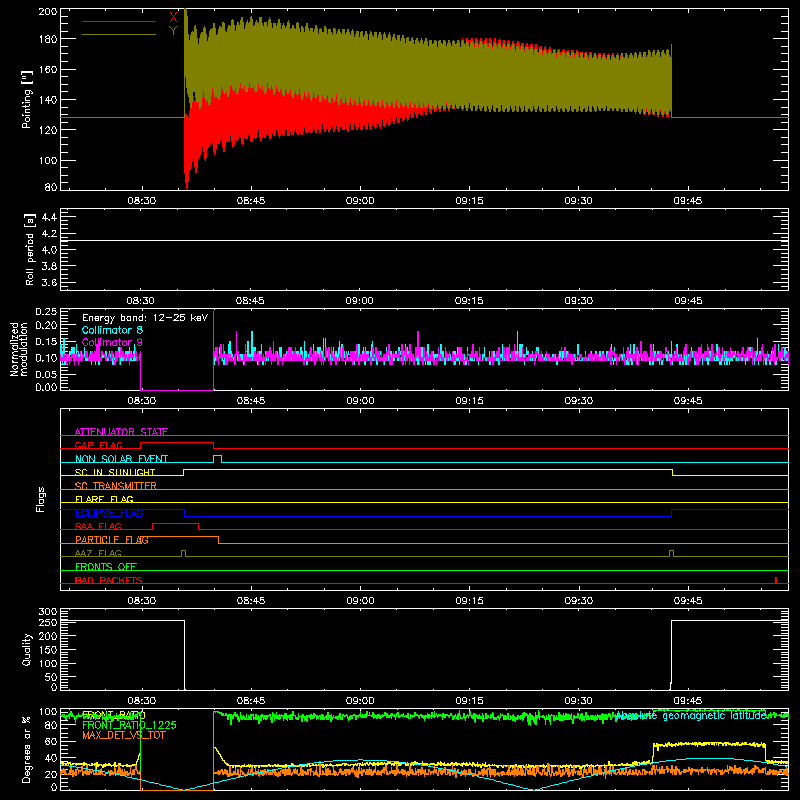This screenshot has width=800, height=800.
Task: Click the NON_SOLAR_EVENT flag label
Action: (x=121, y=459)
